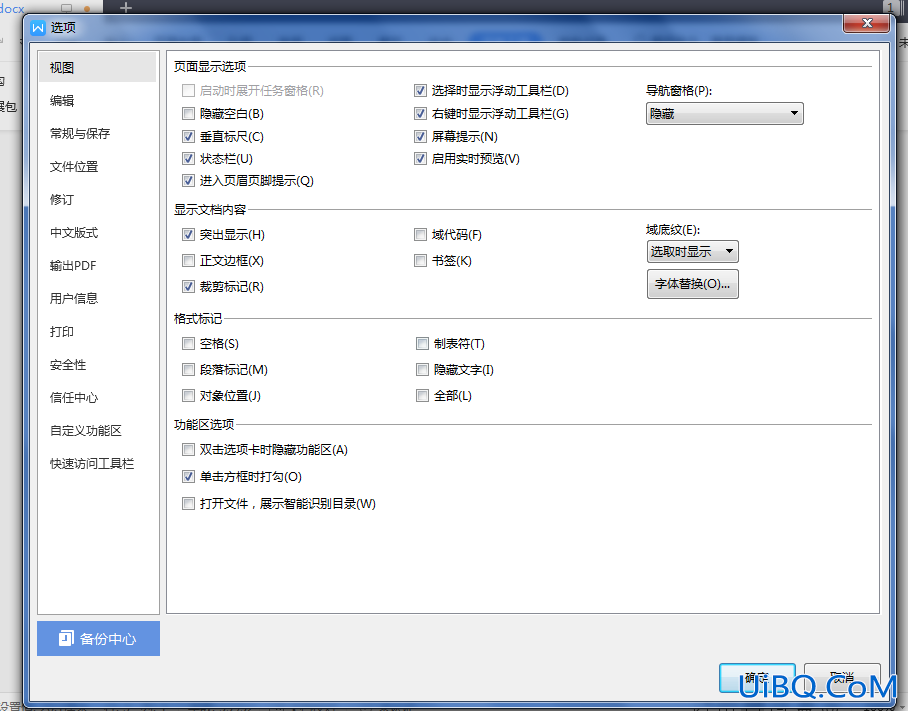Screen dimensions: 908x711
Task: Check 打开文件，展示智能识别目录(W)
Action: 188,504
